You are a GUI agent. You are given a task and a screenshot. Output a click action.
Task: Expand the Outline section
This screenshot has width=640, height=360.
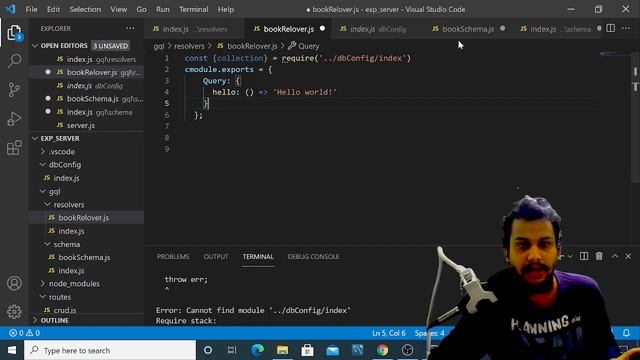pyautogui.click(x=35, y=320)
